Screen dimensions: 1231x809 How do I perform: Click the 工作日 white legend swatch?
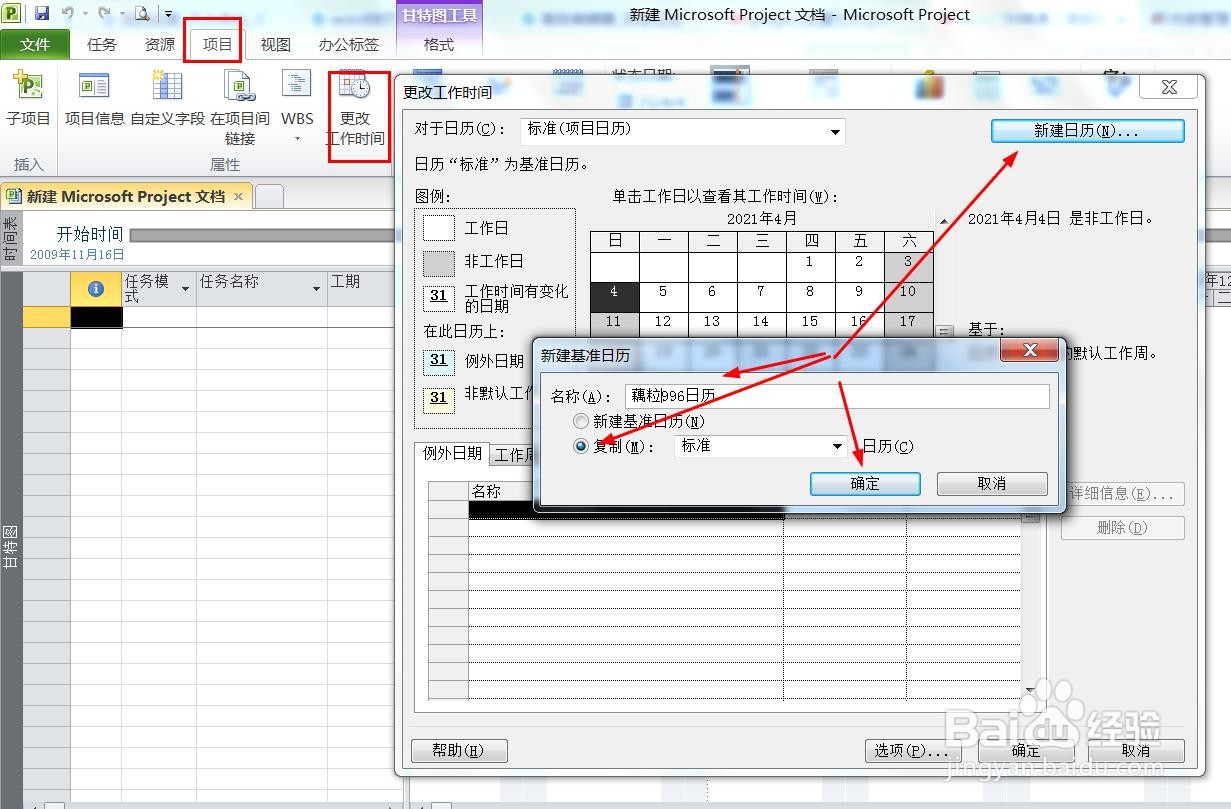tap(439, 228)
